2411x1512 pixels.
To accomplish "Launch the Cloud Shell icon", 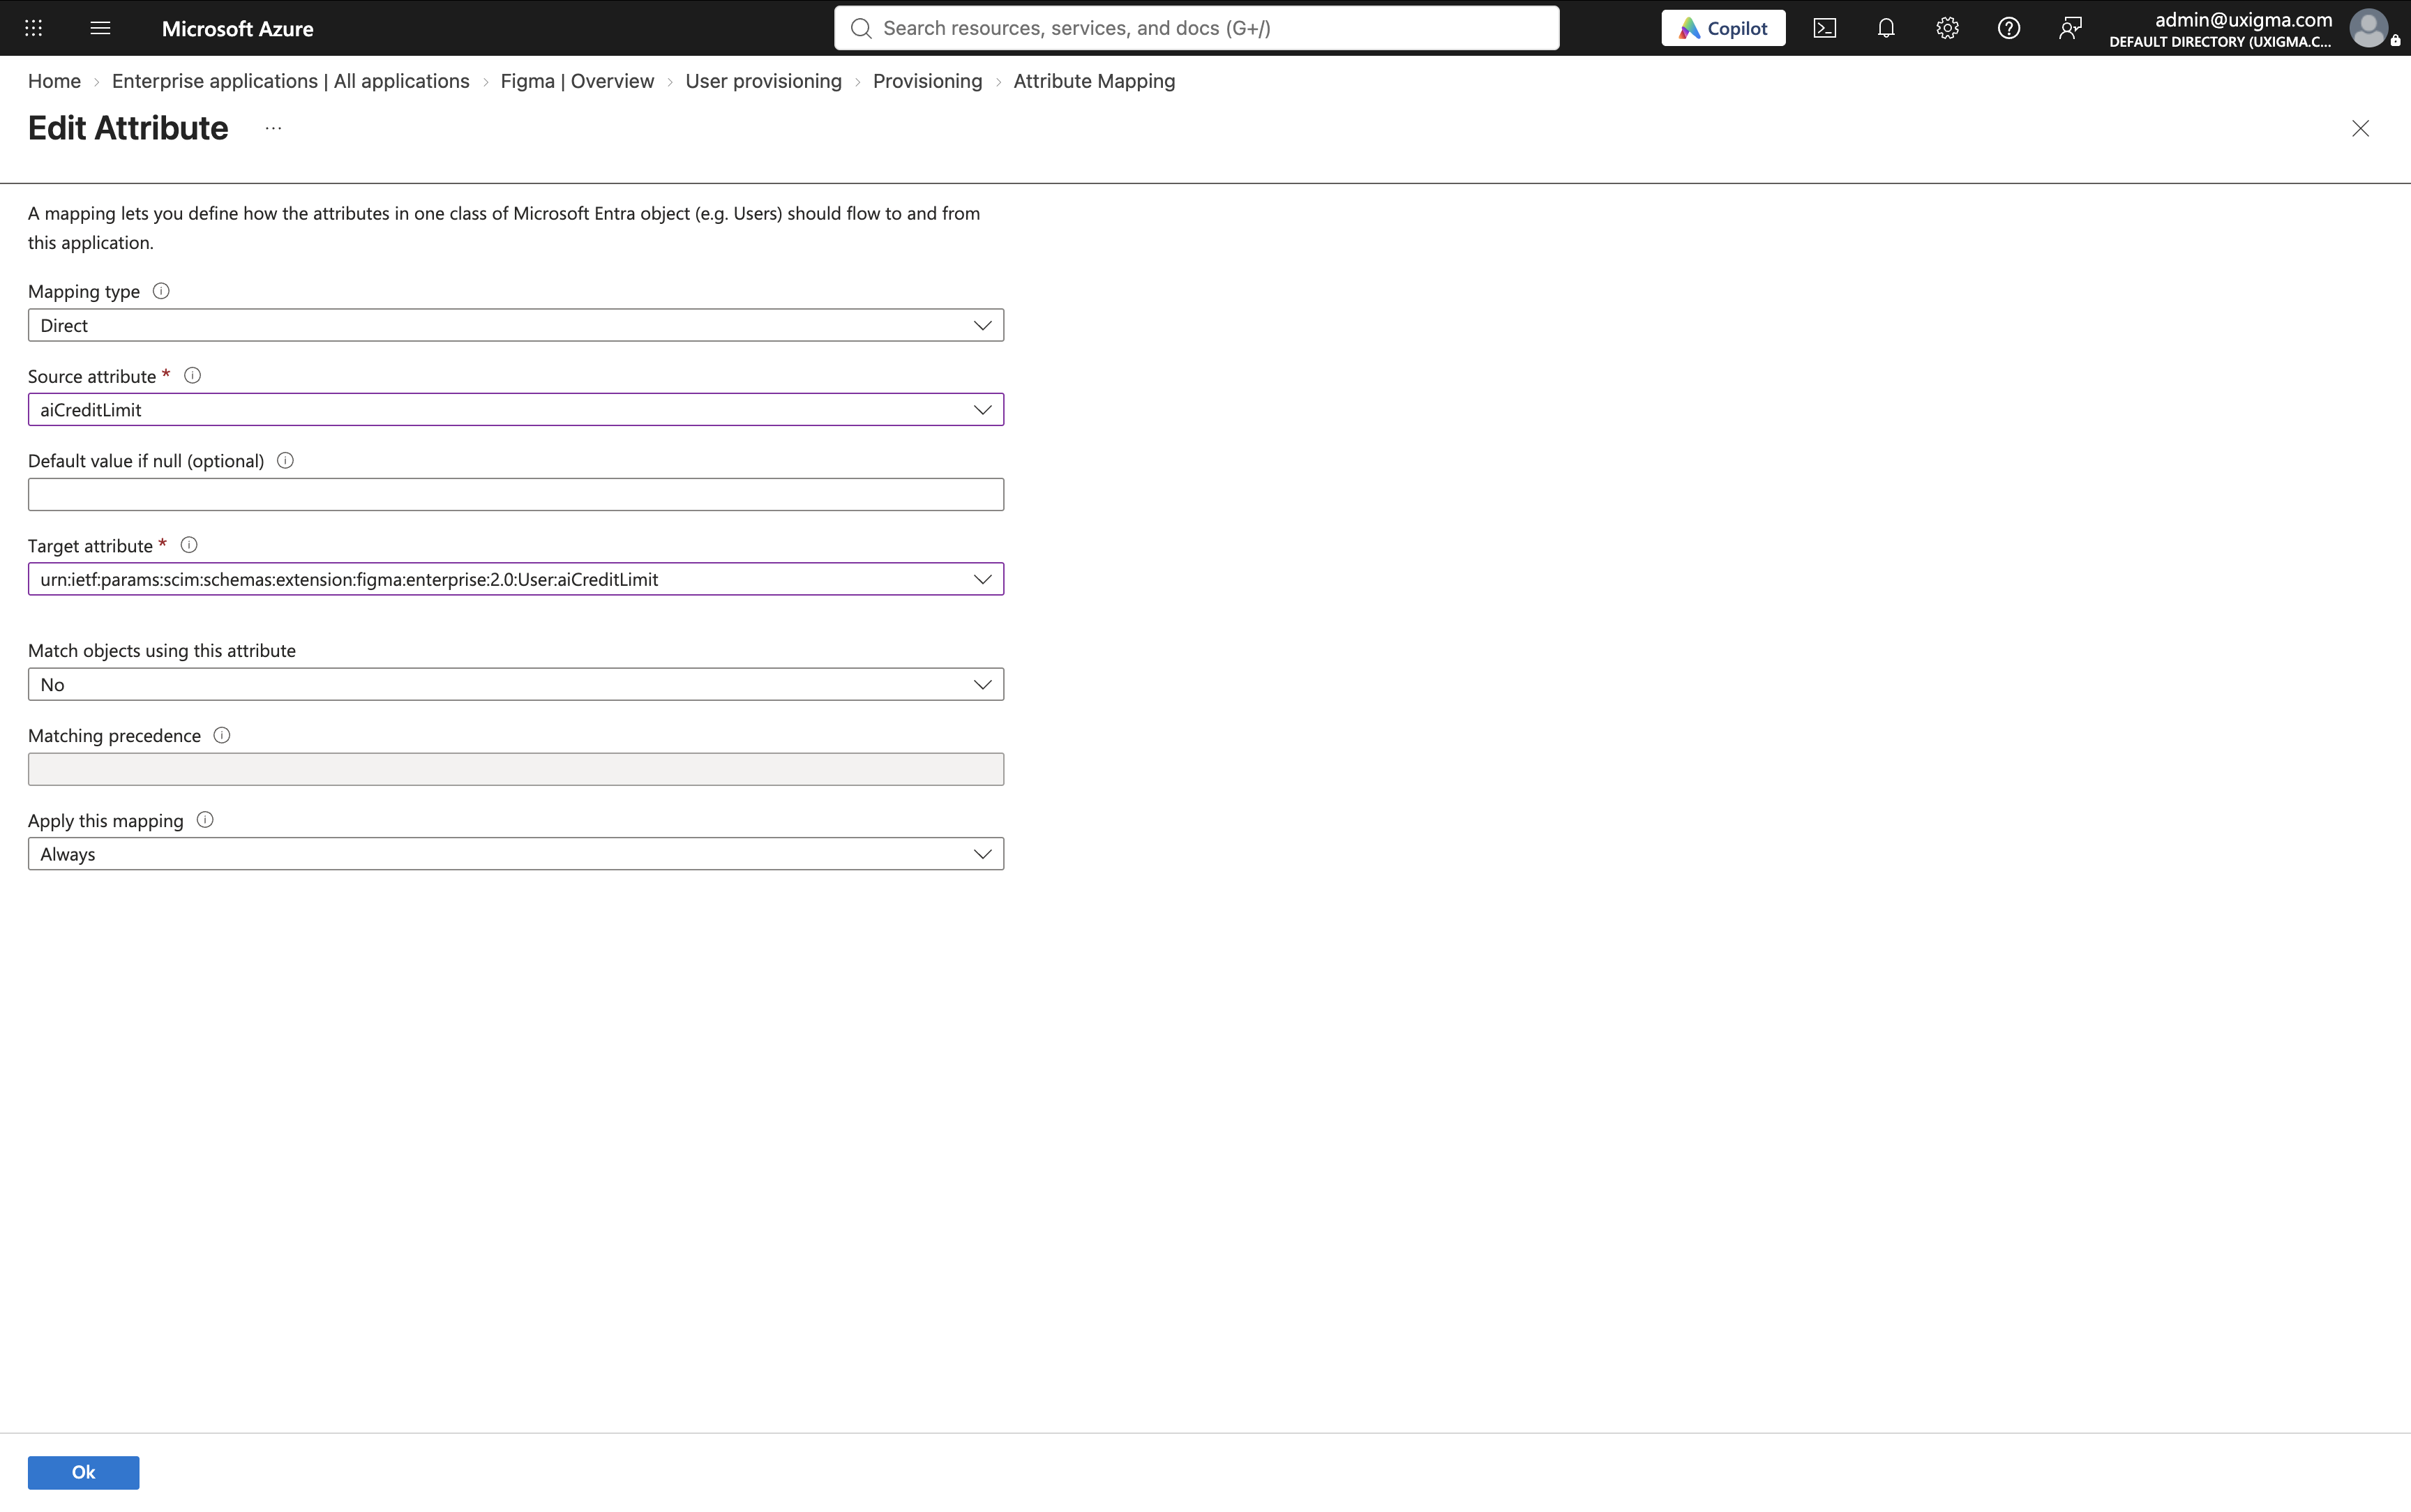I will (1825, 28).
